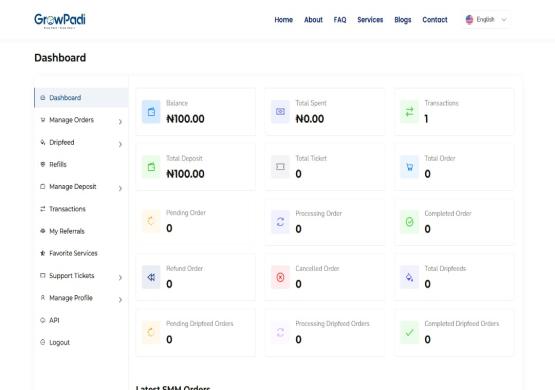Open the English language dropdown
555x390 pixels.
pyautogui.click(x=487, y=19)
